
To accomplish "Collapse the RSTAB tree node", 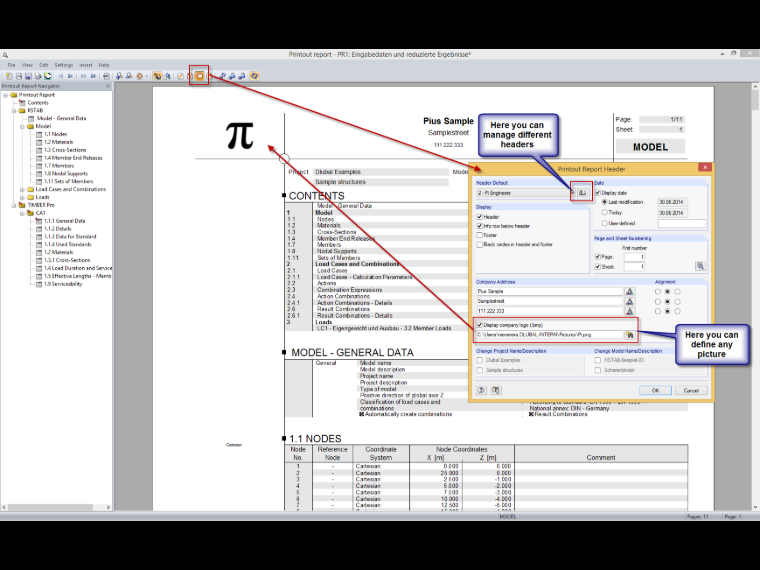I will 14,111.
